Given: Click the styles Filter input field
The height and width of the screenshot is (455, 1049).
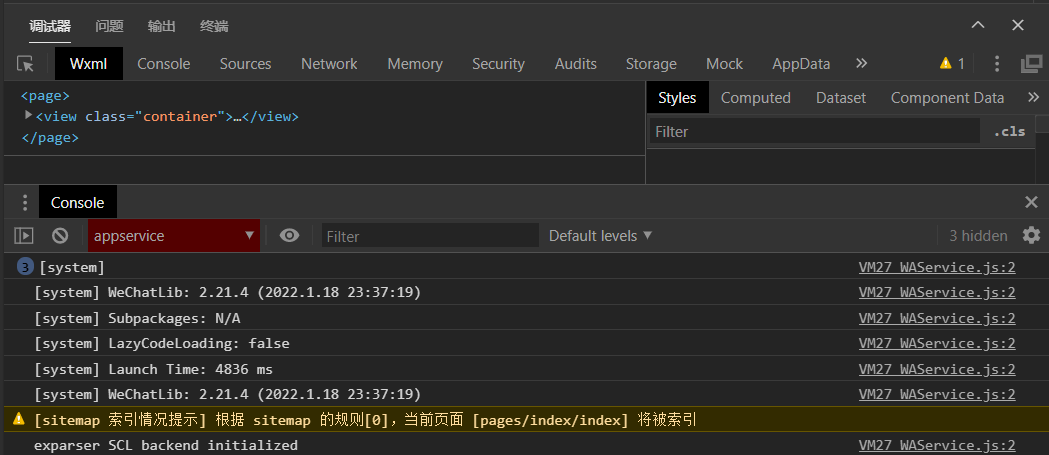Looking at the screenshot, I should point(814,131).
